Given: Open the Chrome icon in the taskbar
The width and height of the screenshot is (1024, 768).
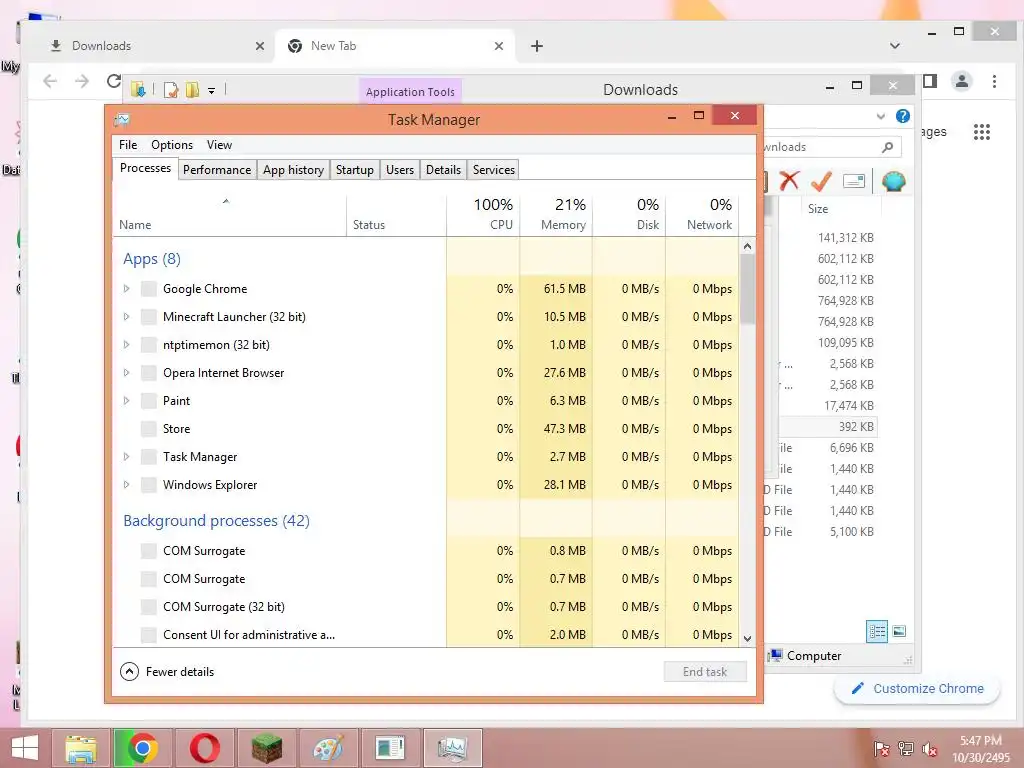Looking at the screenshot, I should pyautogui.click(x=142, y=748).
